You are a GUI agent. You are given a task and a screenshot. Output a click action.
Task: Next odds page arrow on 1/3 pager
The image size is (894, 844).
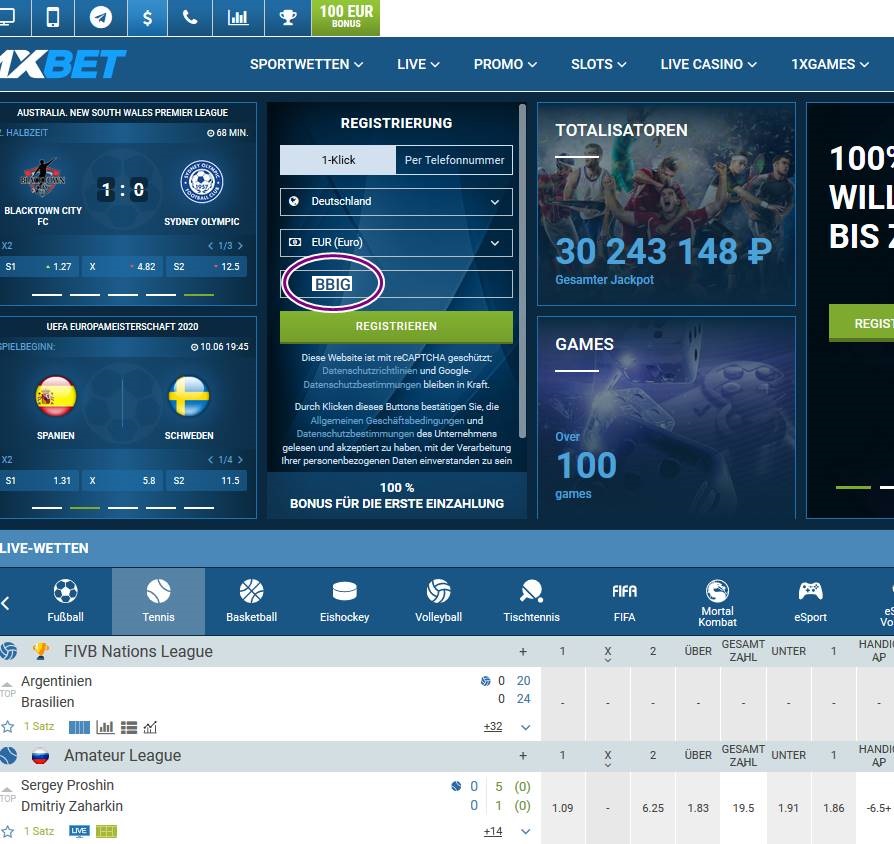point(241,246)
